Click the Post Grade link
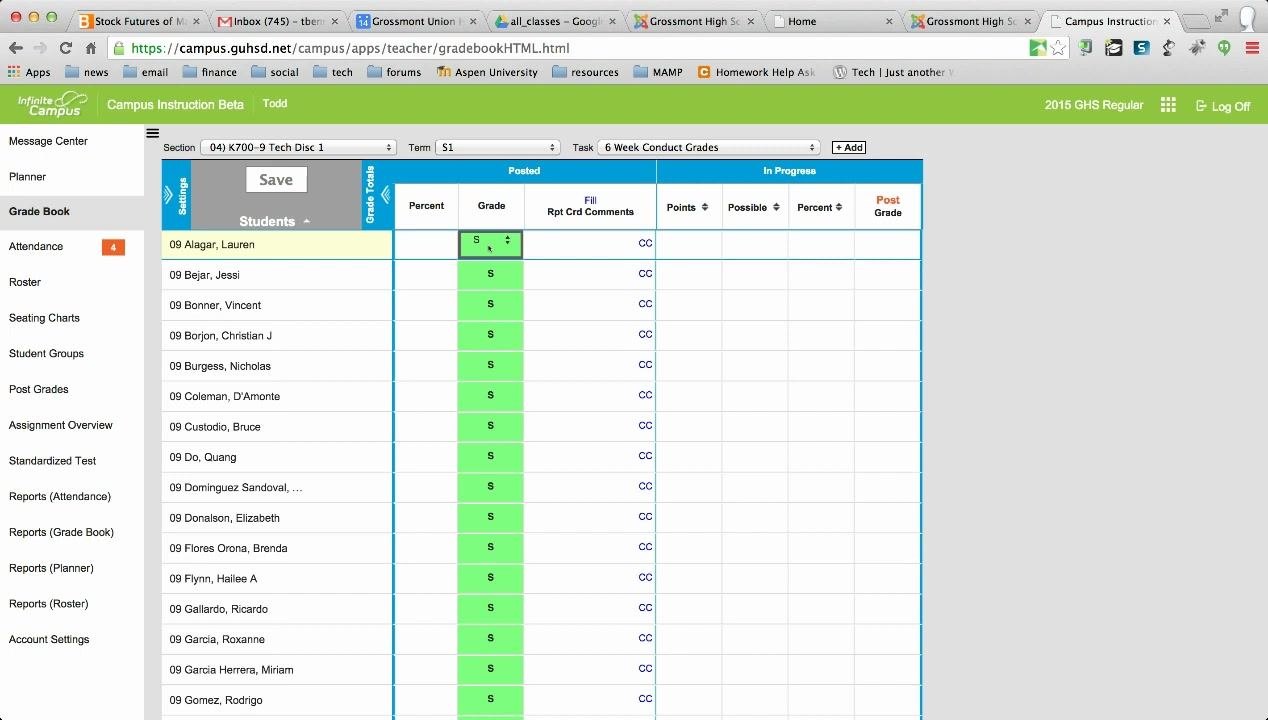This screenshot has width=1268, height=720. (888, 206)
